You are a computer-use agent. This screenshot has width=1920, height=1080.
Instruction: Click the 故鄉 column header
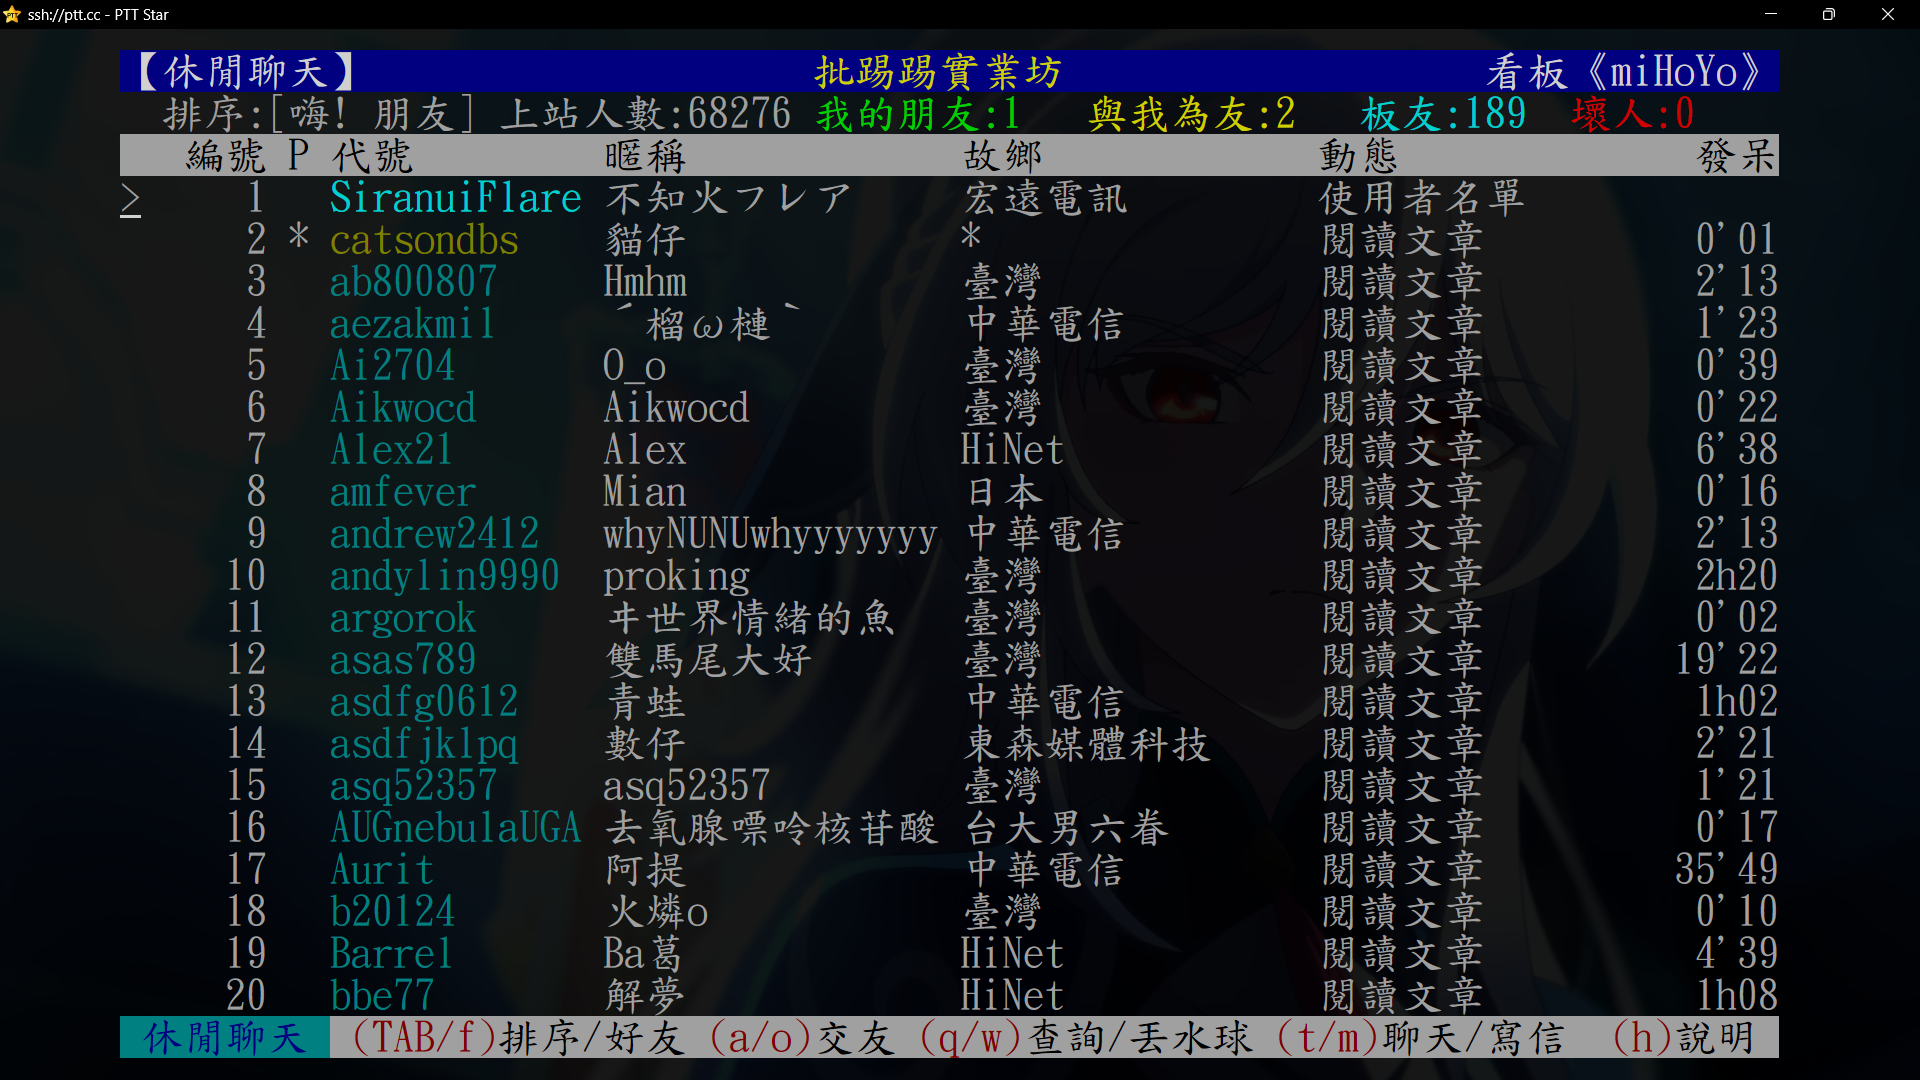pos(1003,156)
